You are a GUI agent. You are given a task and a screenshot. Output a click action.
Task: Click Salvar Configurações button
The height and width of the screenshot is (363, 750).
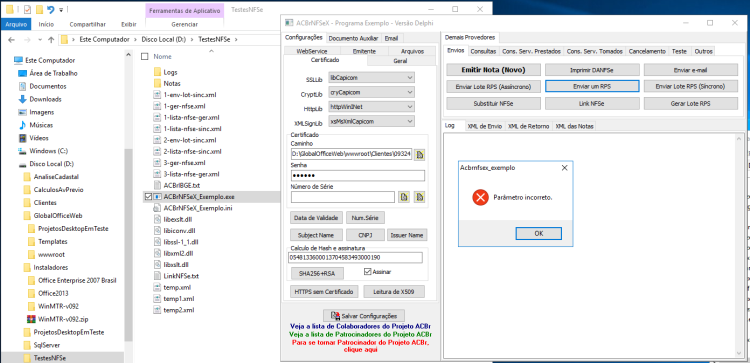click(x=364, y=316)
